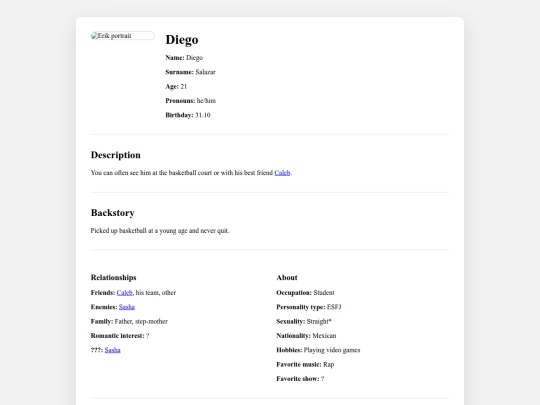The height and width of the screenshot is (405, 540).
Task: Open Sasha link in ???: row
Action: click(113, 350)
